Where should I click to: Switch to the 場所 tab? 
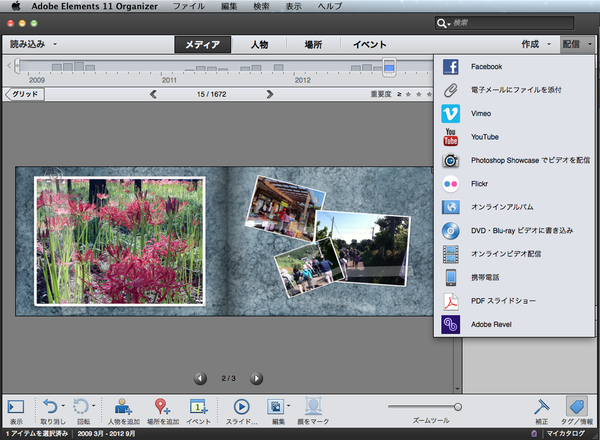(313, 45)
